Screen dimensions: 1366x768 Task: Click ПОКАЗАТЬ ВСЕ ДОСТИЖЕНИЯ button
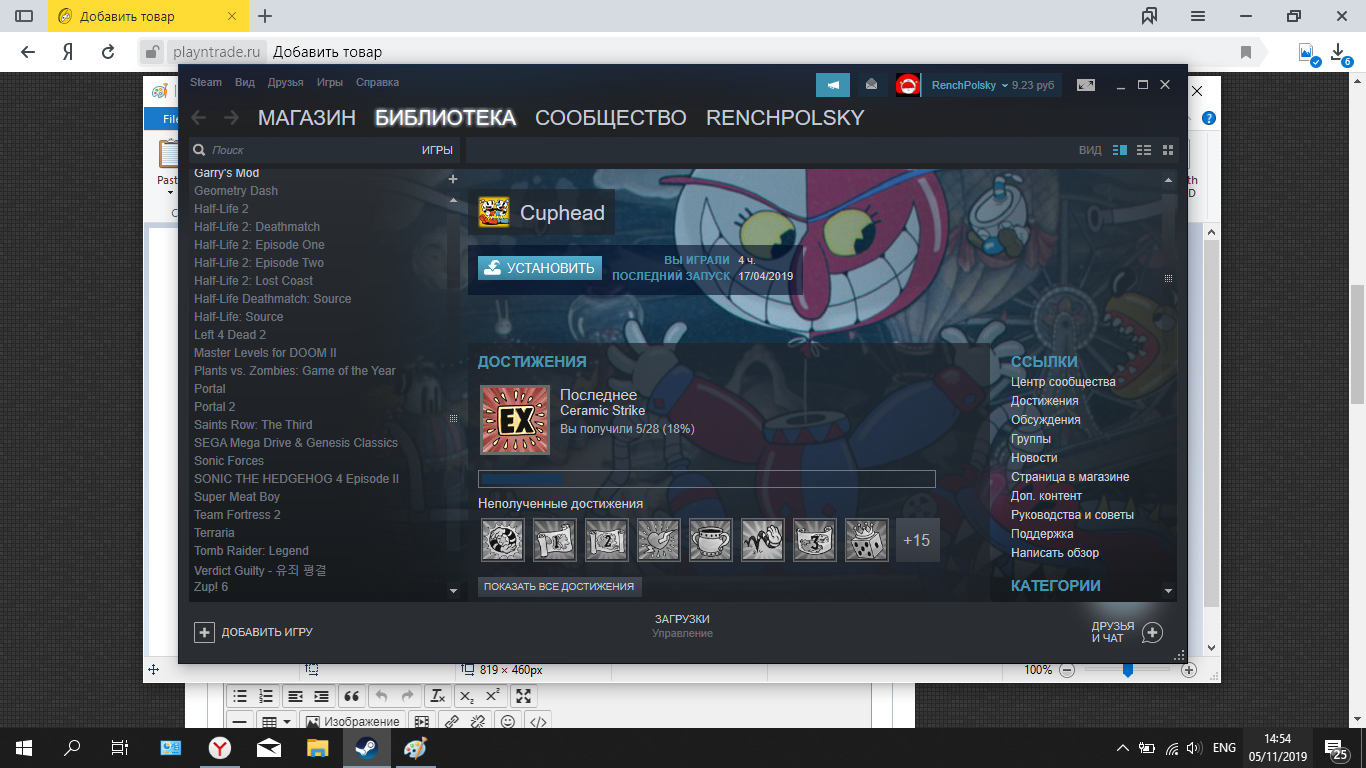coord(559,586)
